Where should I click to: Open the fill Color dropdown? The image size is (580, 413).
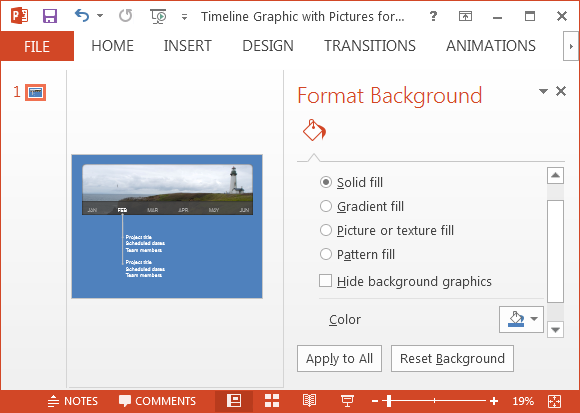[x=521, y=319]
